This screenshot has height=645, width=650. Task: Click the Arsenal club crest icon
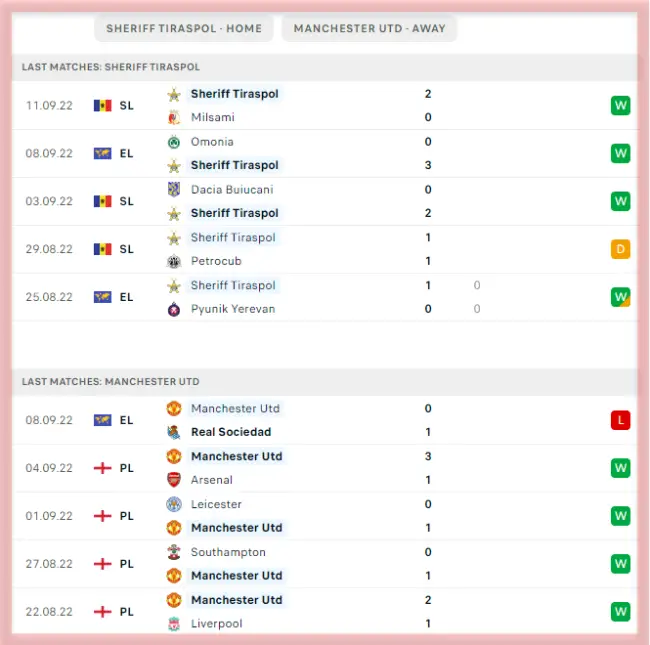(x=174, y=480)
